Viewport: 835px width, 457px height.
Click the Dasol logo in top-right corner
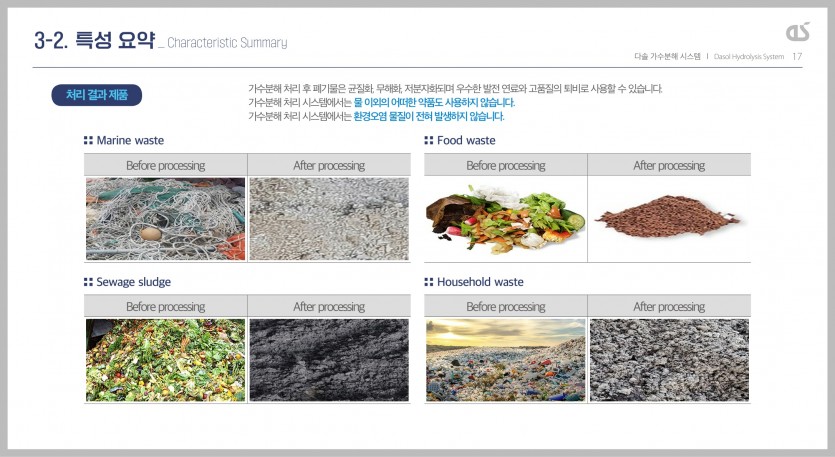tap(797, 32)
